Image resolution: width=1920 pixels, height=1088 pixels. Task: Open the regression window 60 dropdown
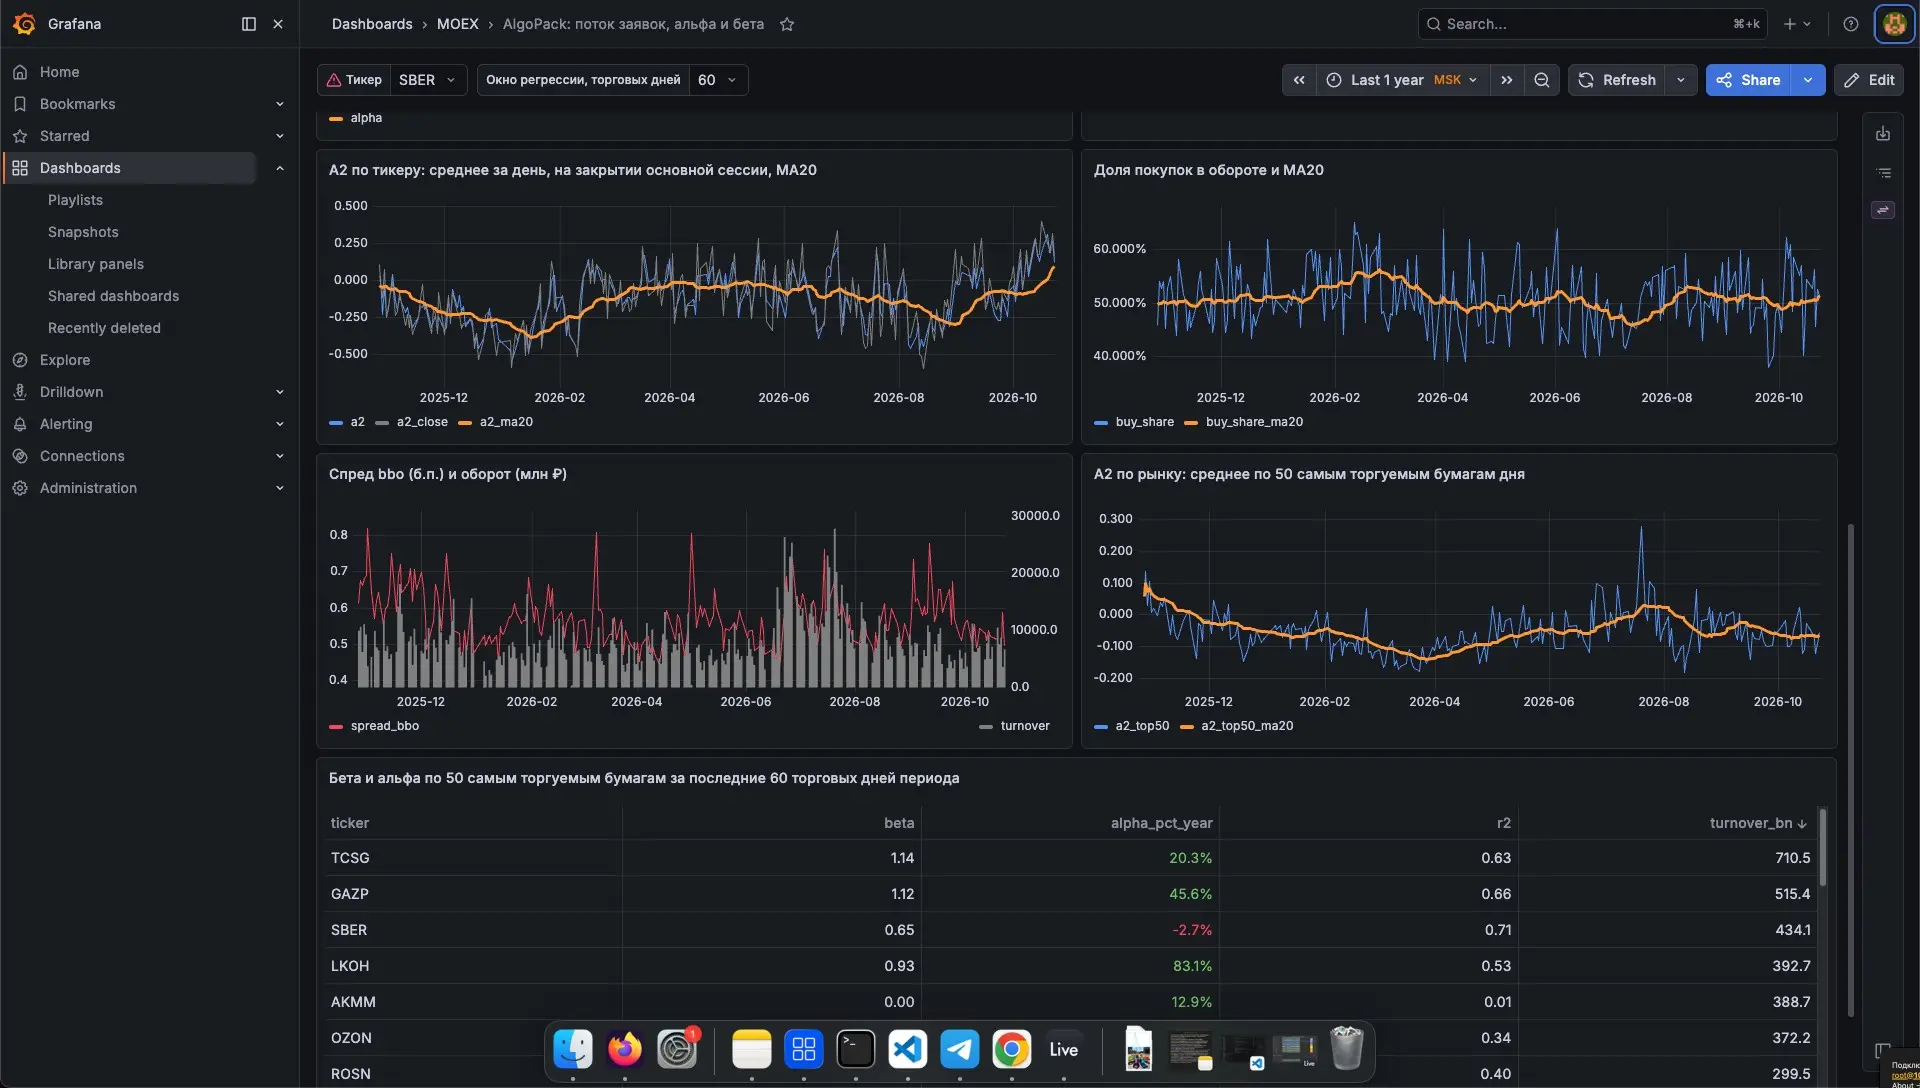coord(718,80)
